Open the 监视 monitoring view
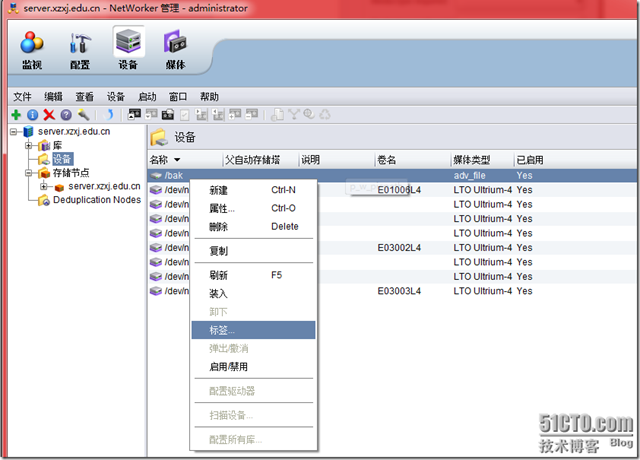 (32, 50)
